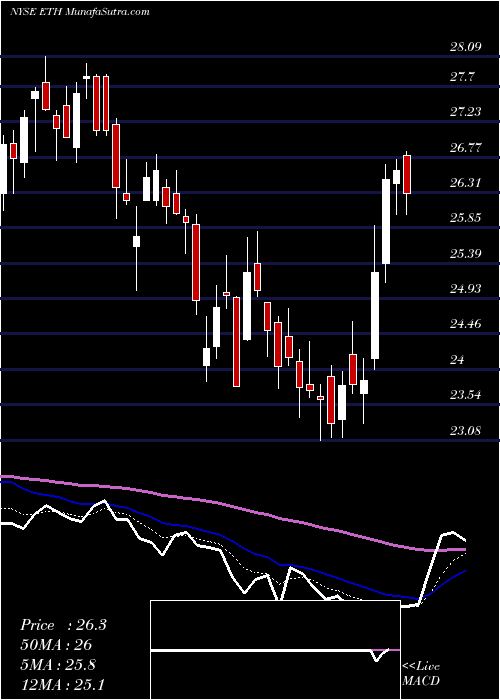Image resolution: width=500 pixels, height=700 pixels.
Task: Click the 23.54 price axis label
Action: pos(465,395)
